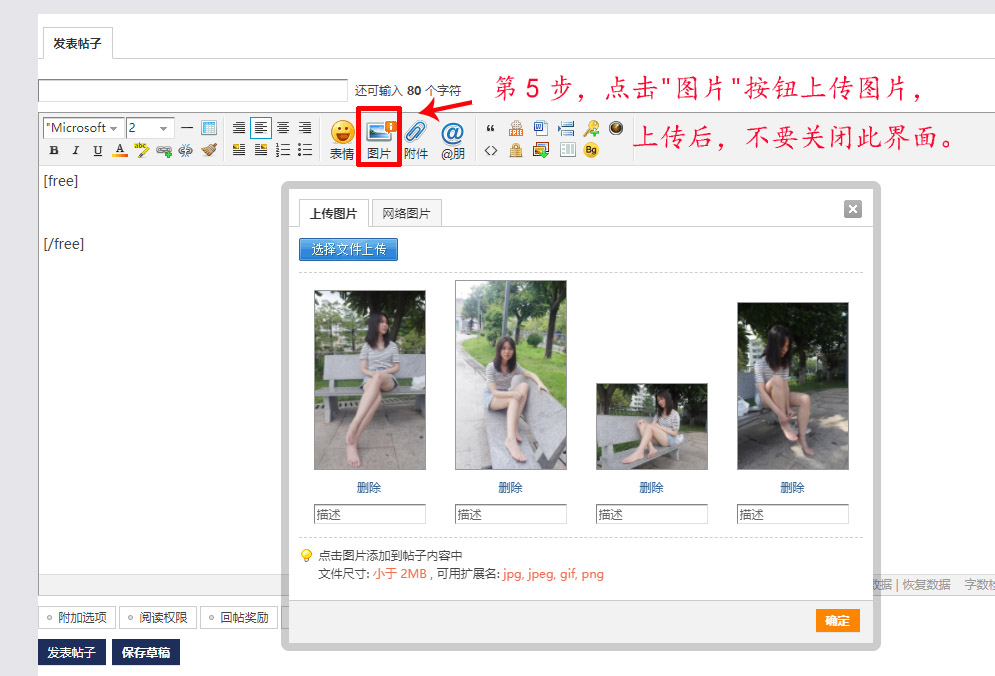Open the Microsoft font family dropdown
Viewport: 995px width, 676px height.
(x=83, y=128)
